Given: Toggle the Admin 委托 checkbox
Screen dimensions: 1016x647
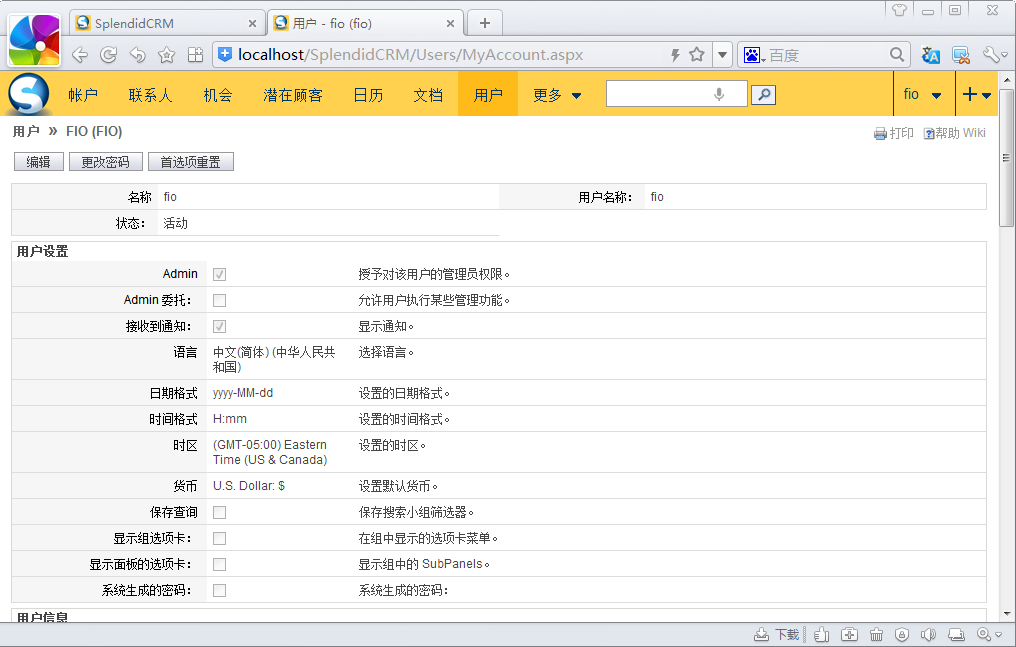Looking at the screenshot, I should (220, 301).
